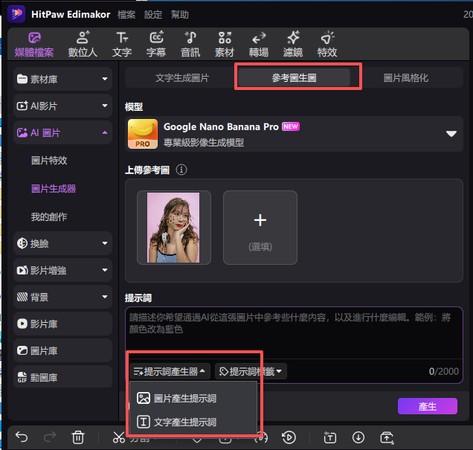Click the undo arrow icon
This screenshot has height=450, width=473.
[22, 437]
